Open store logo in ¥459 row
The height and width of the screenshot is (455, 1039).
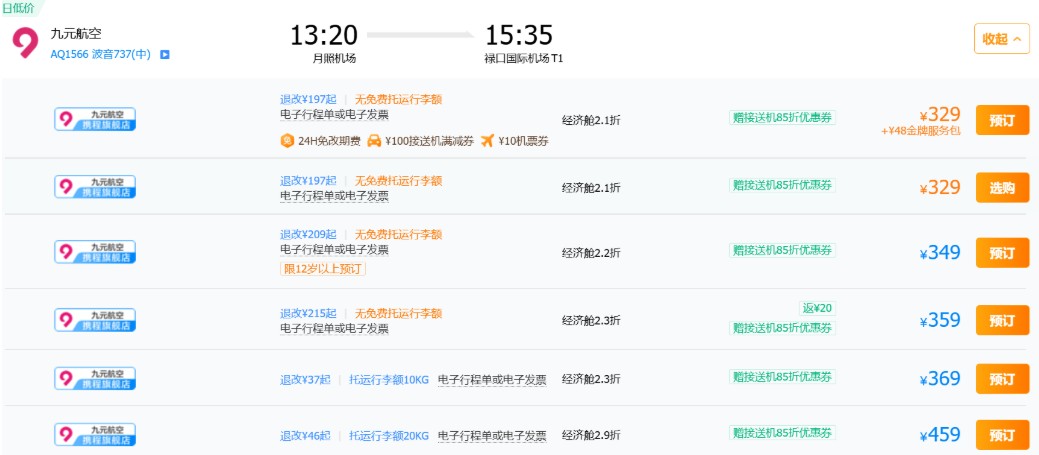tap(95, 434)
